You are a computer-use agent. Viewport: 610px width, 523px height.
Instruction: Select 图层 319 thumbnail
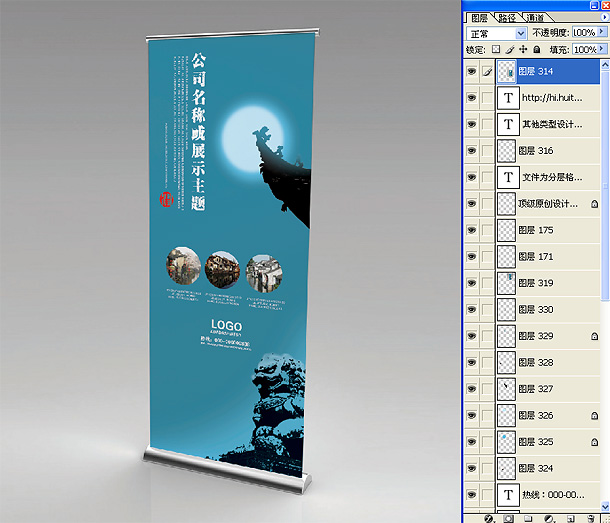507,283
